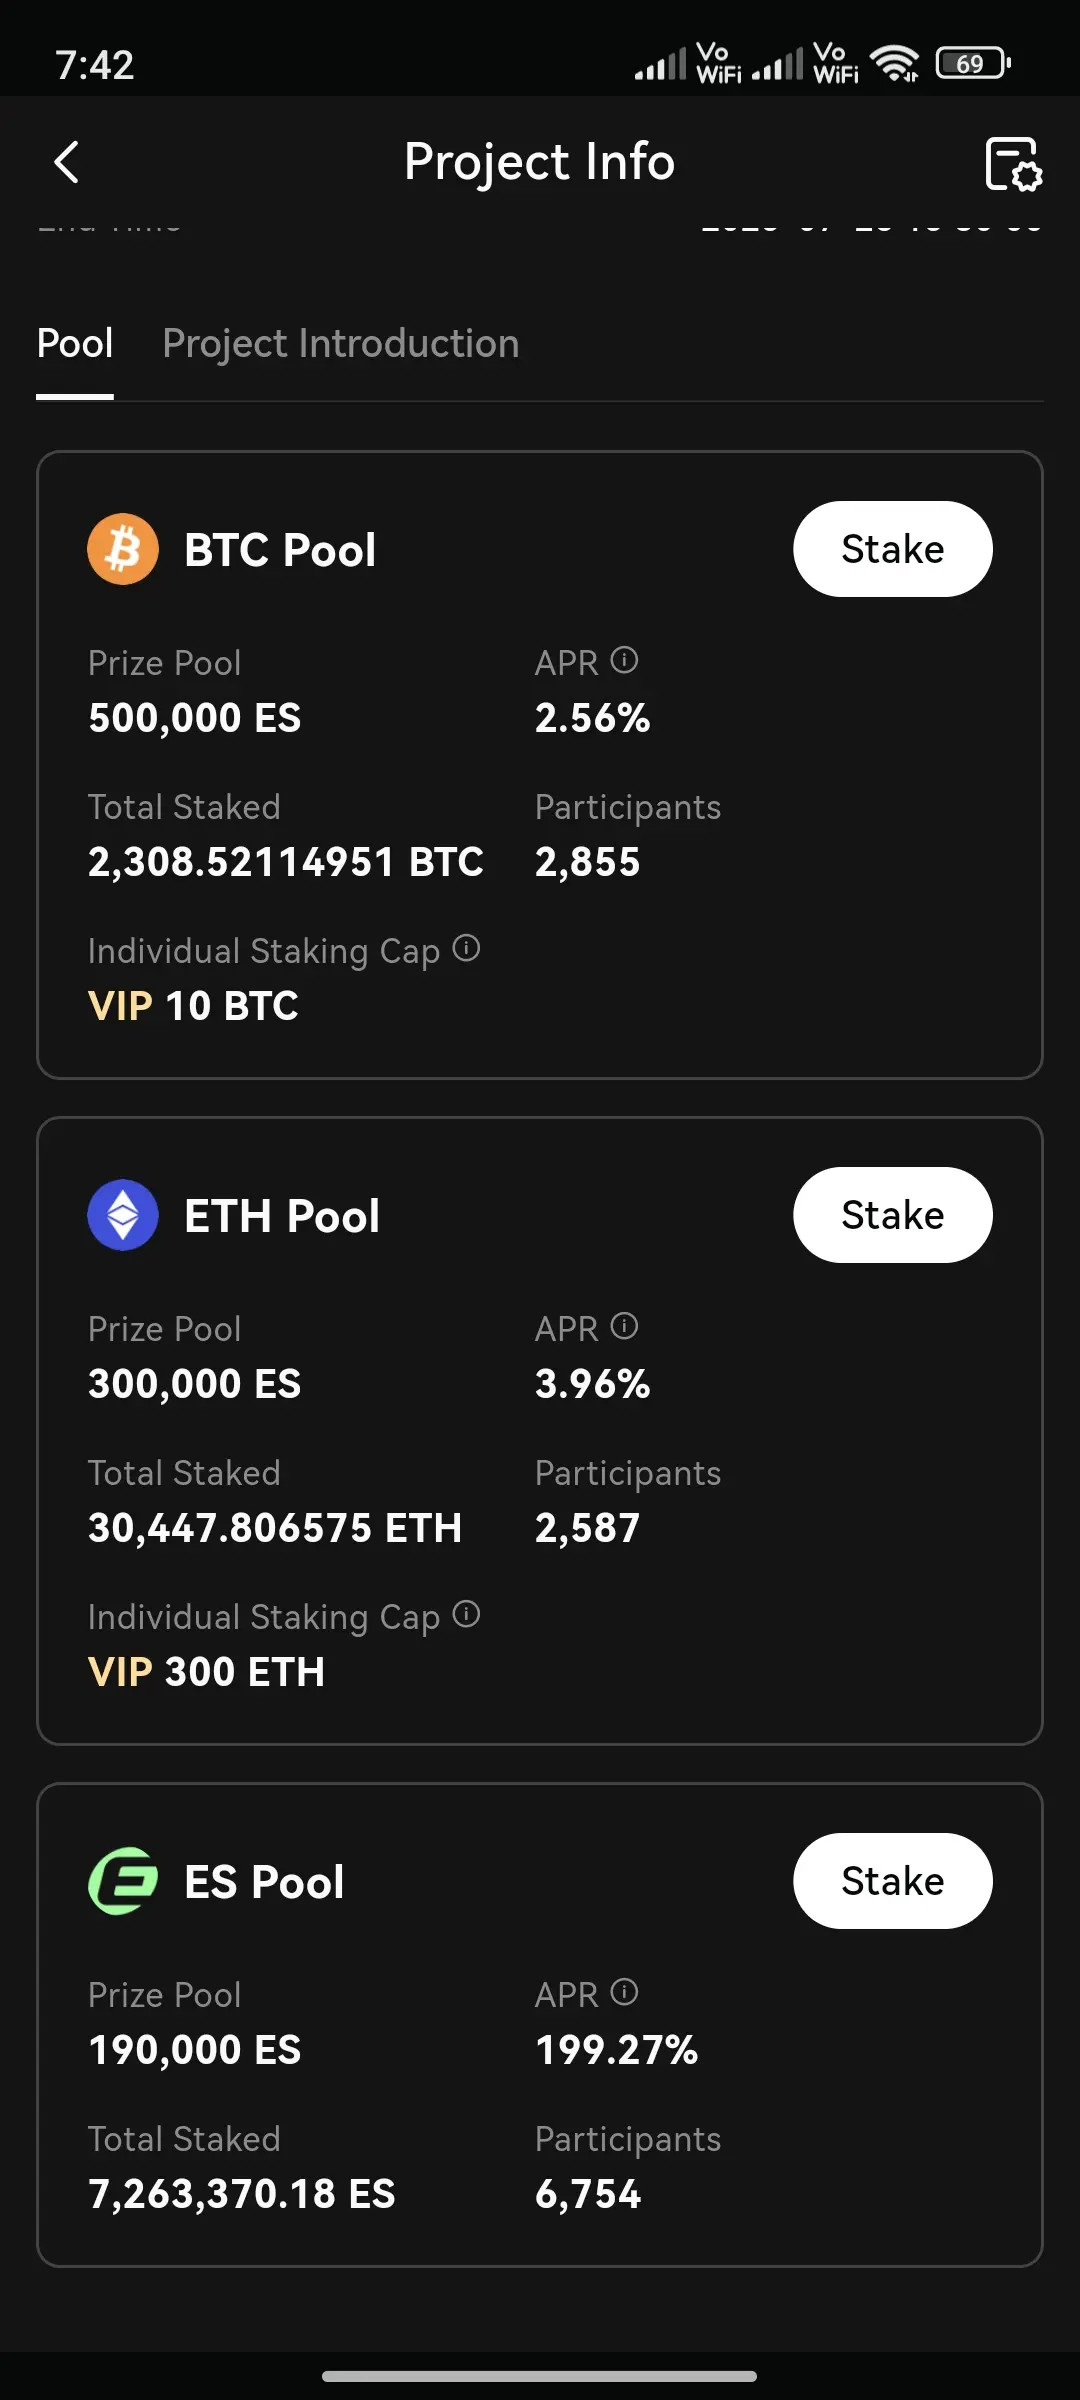Image resolution: width=1080 pixels, height=2400 pixels.
Task: Tap the green ES token logo
Action: tap(123, 1881)
